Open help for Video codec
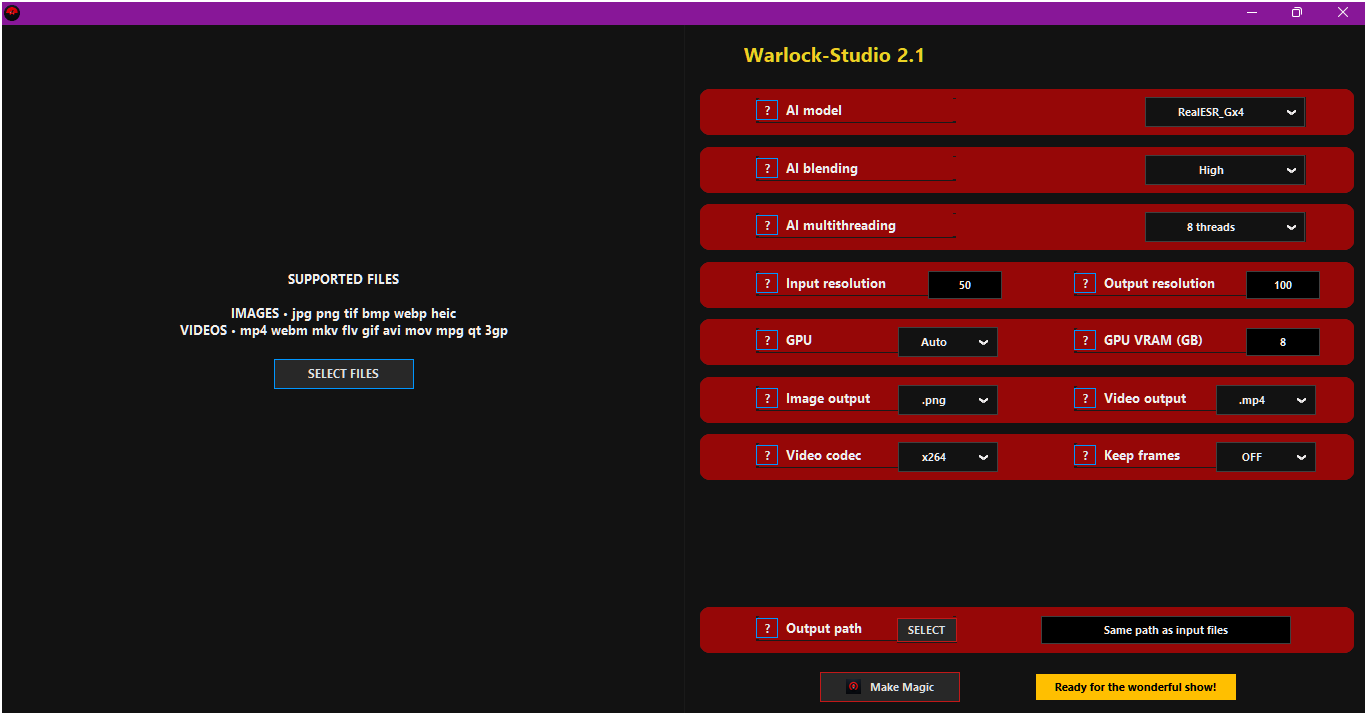 pos(767,456)
